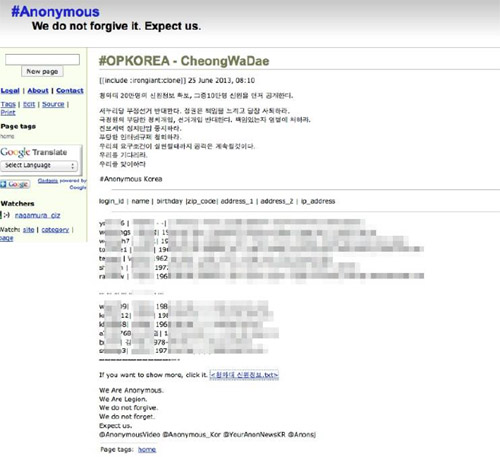The image size is (500, 457).
Task: Click the home page tag link at bottom
Action: point(147,450)
